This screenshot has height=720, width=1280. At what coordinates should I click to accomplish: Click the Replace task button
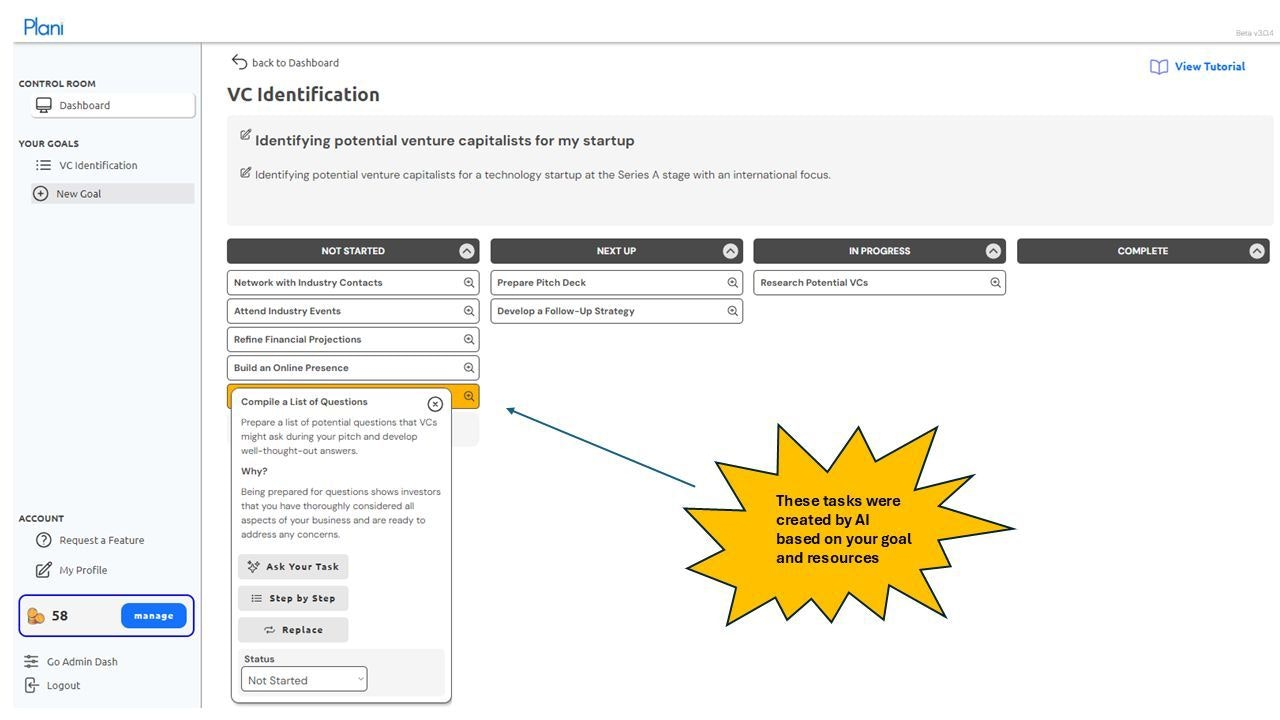[293, 630]
